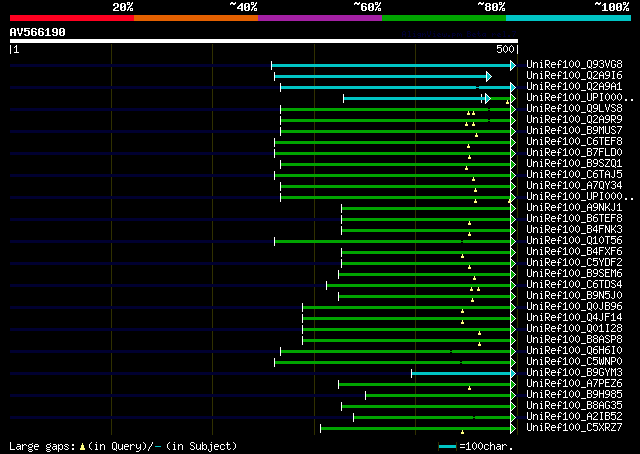Click the orange ~40% identity legend segment
Screen dimensions: 640x454
[196, 18]
